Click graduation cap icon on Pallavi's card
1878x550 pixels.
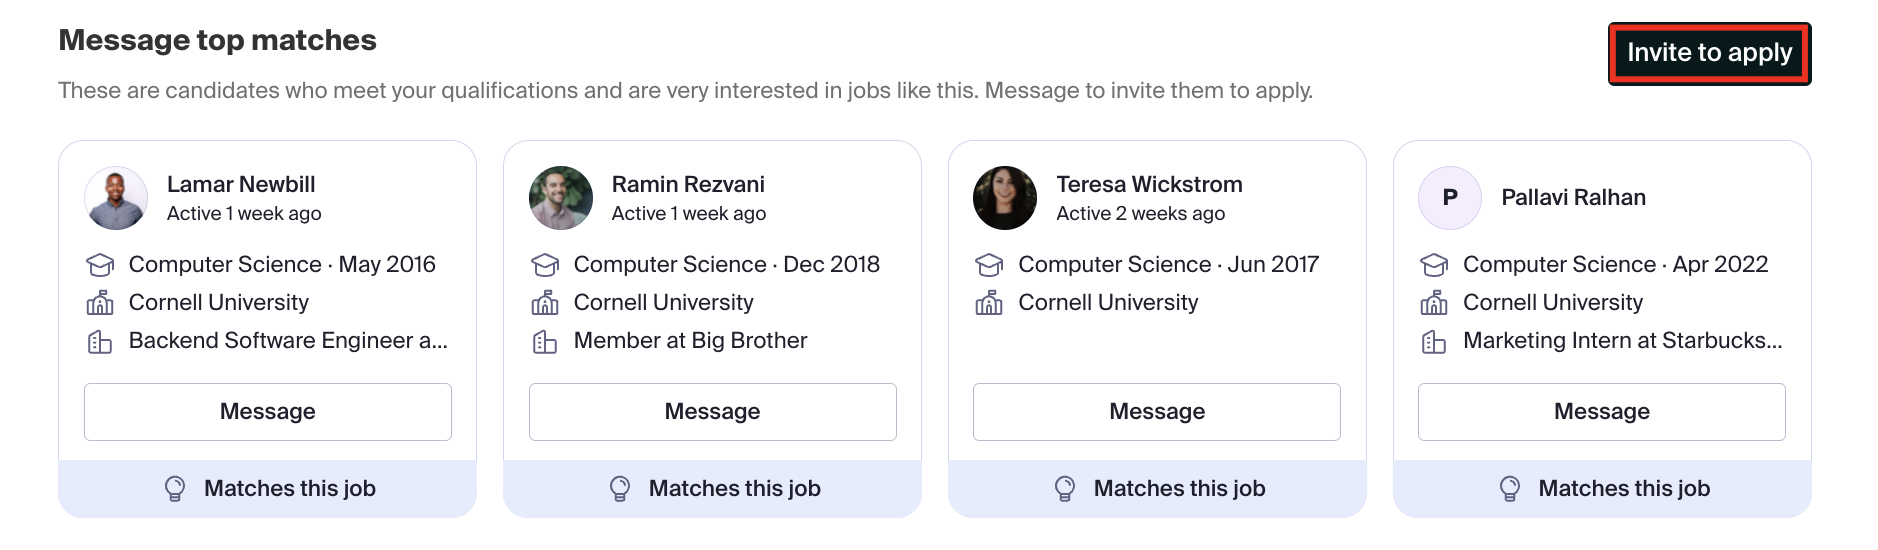click(1434, 265)
